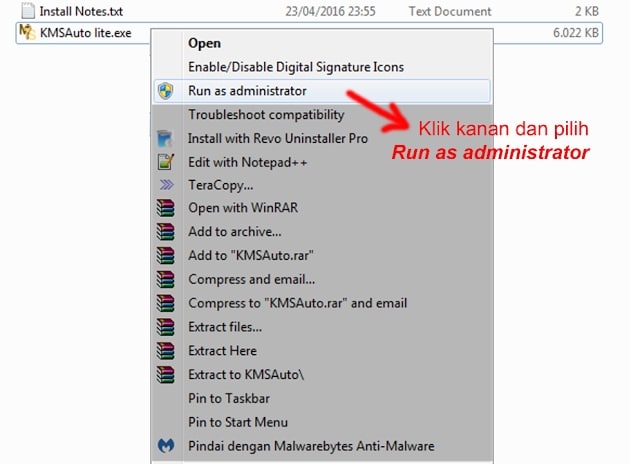Click the KMSAuto lite.exe file icon
Screen dimensions: 630x464
27,33
